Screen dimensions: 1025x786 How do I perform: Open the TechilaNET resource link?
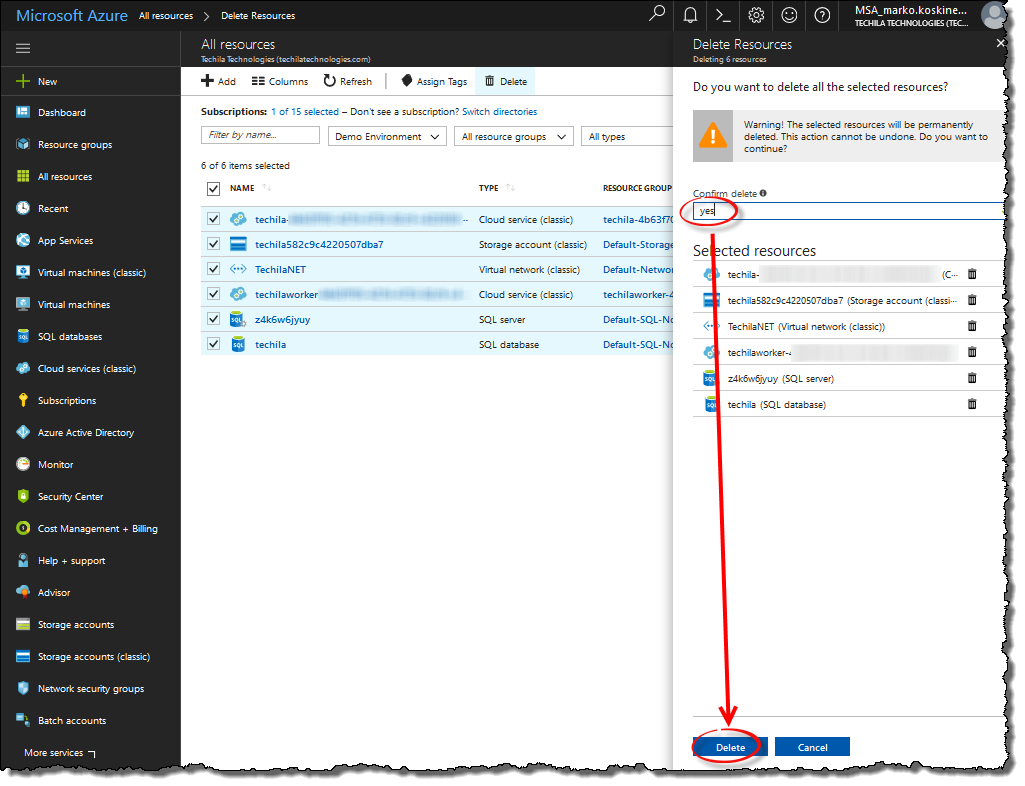tap(280, 269)
